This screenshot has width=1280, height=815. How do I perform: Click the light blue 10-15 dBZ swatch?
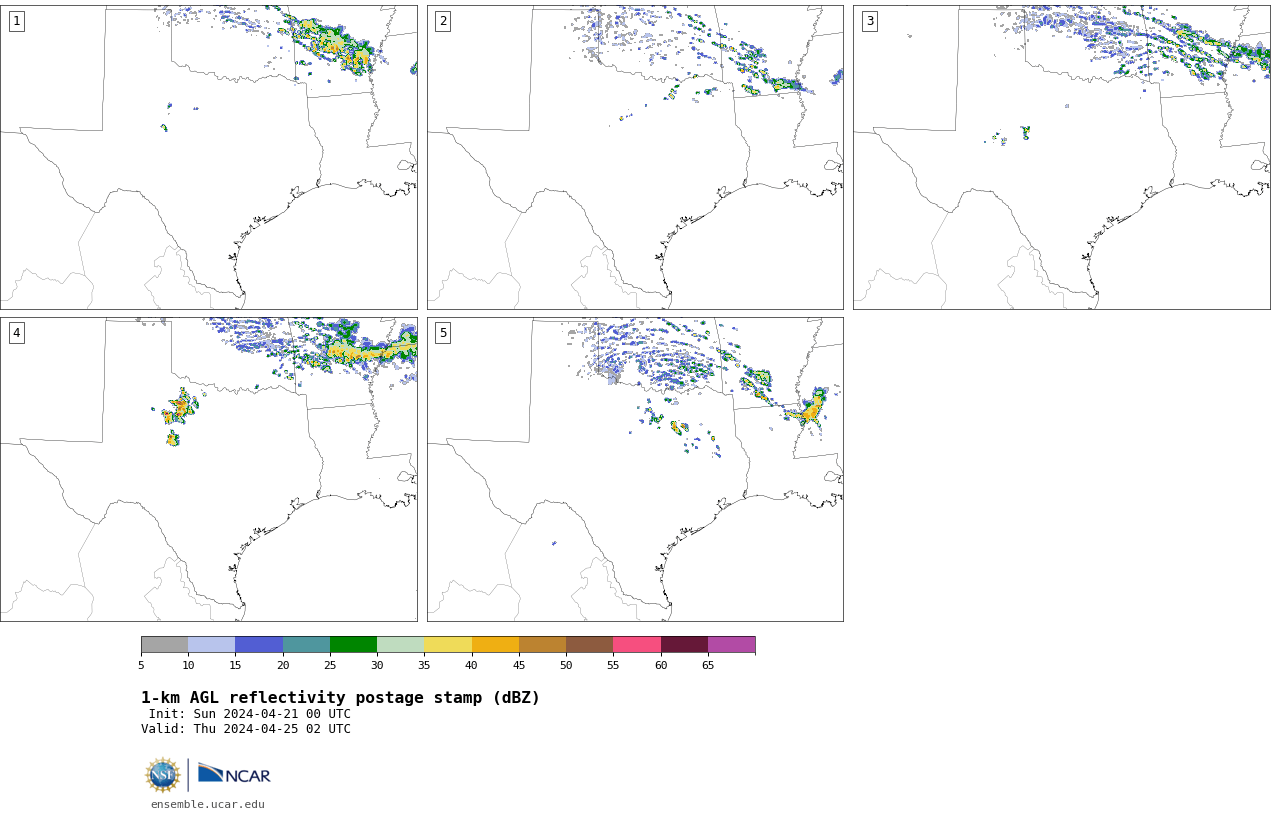click(x=212, y=645)
